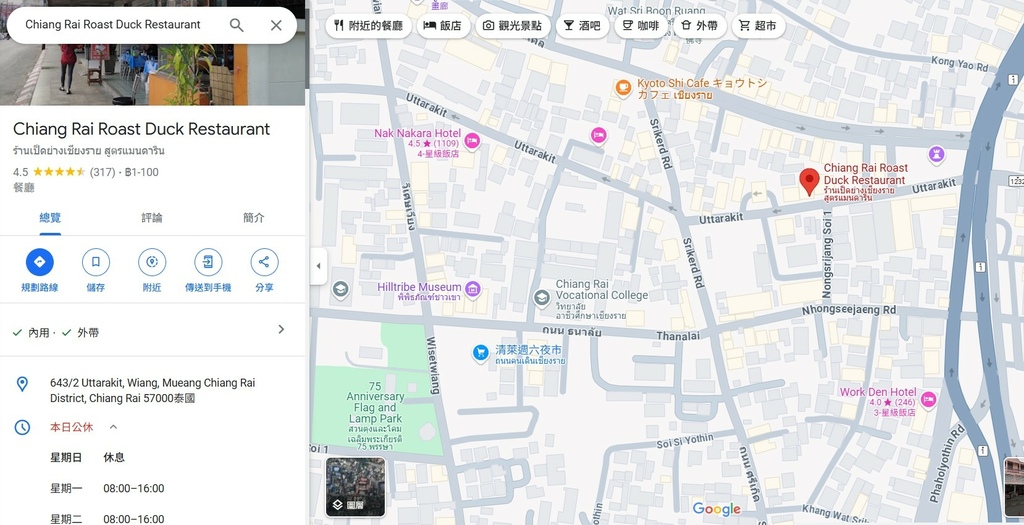Click Chiang Rai Vocational College marker
1024x525 pixels.
(x=541, y=298)
